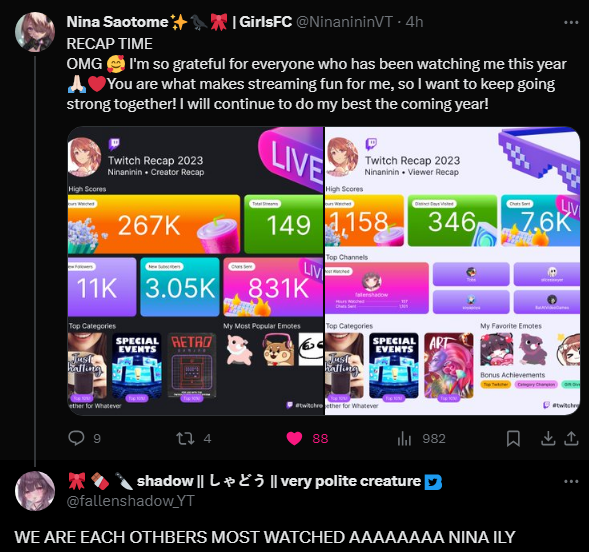Open the @fallenshadow_YT handle link
Screen dimensions: 589x552
[130, 501]
